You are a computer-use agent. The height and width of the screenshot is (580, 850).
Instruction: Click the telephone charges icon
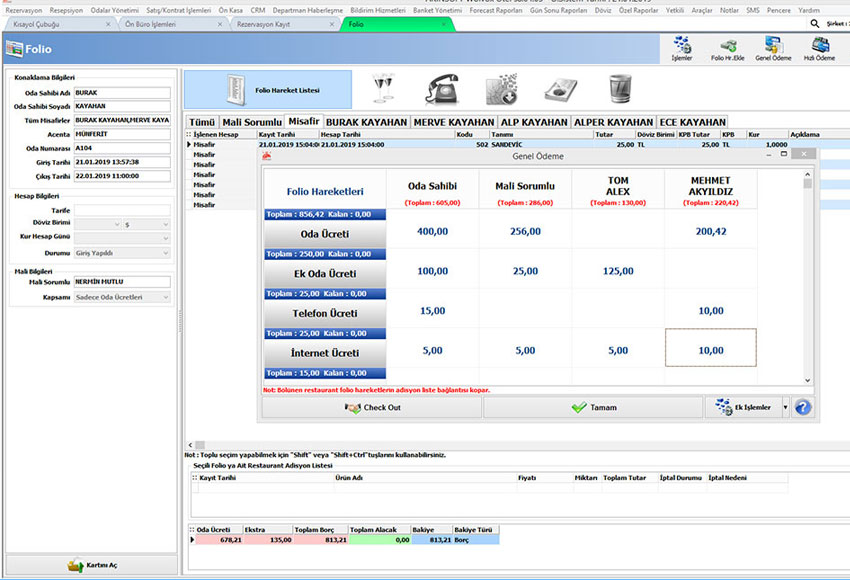coord(442,89)
